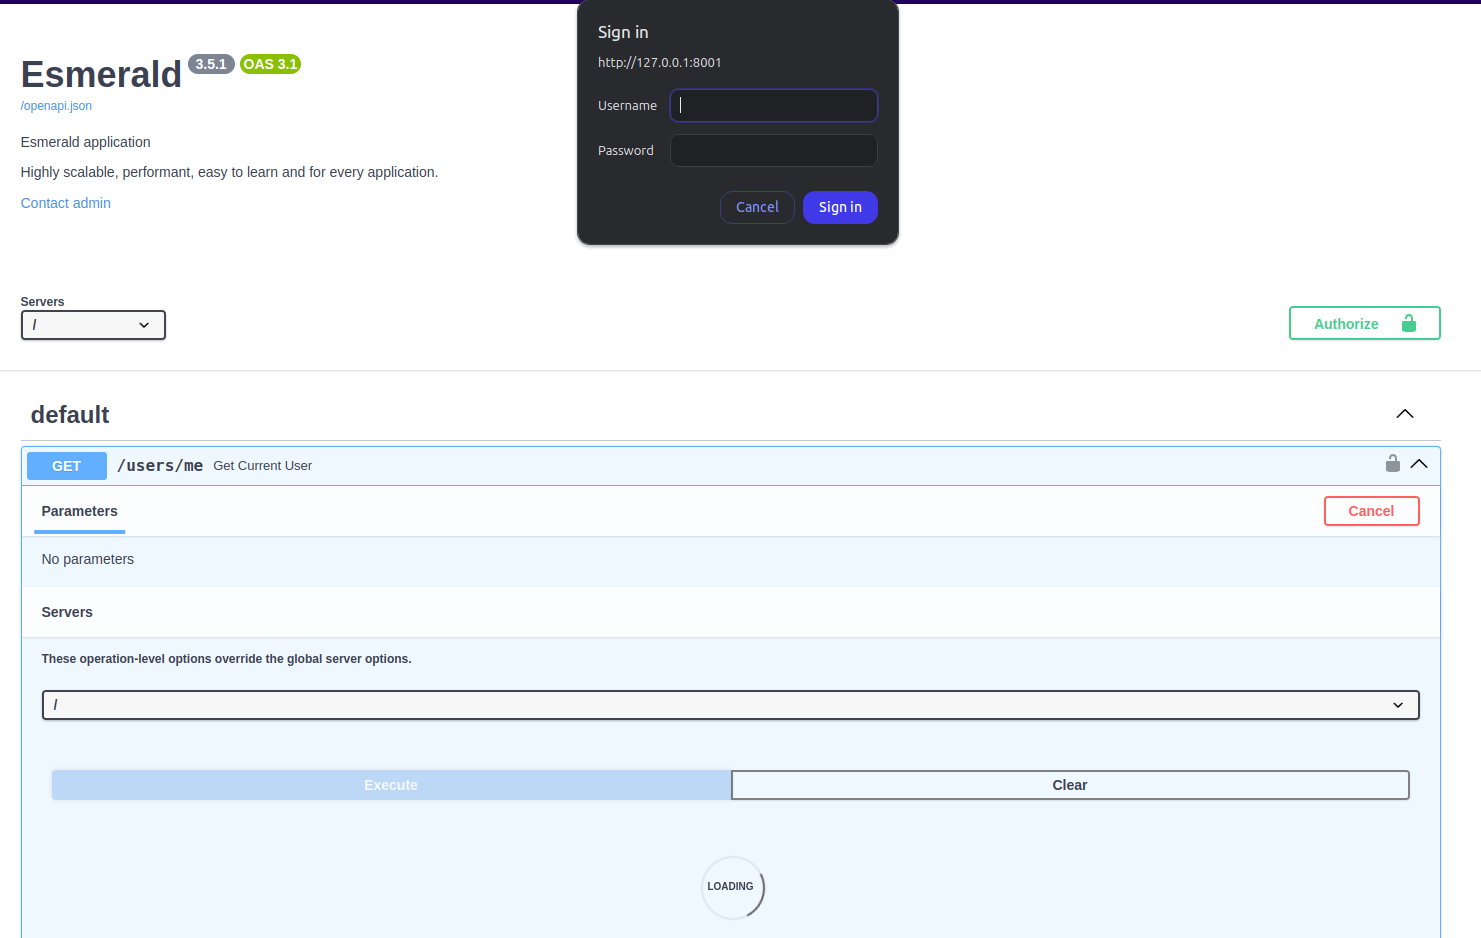Click the GET method badge

click(x=67, y=466)
